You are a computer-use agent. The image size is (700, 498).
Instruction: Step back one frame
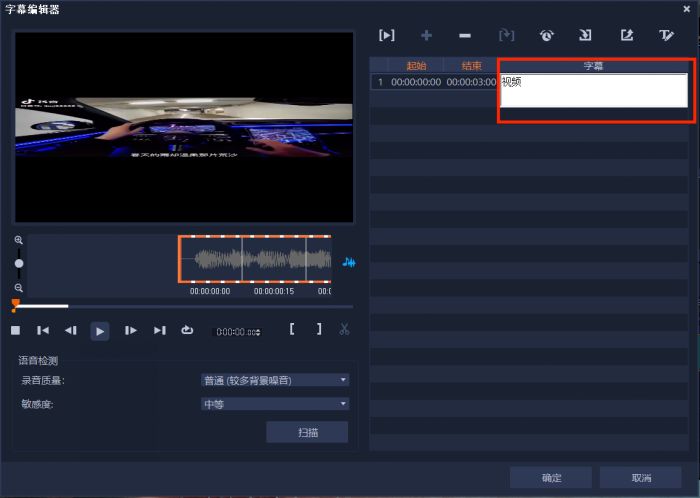[x=71, y=330]
